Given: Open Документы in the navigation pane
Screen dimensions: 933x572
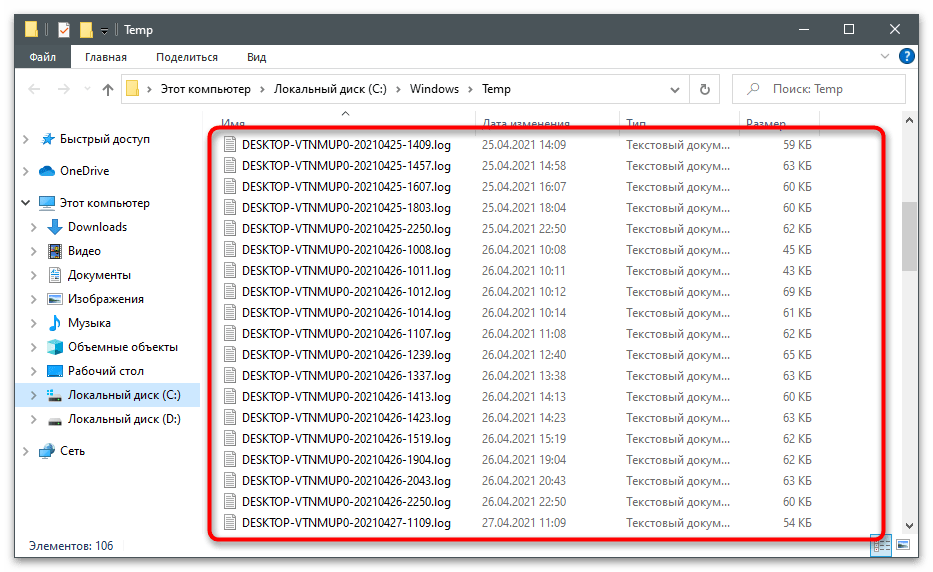Looking at the screenshot, I should [x=99, y=275].
